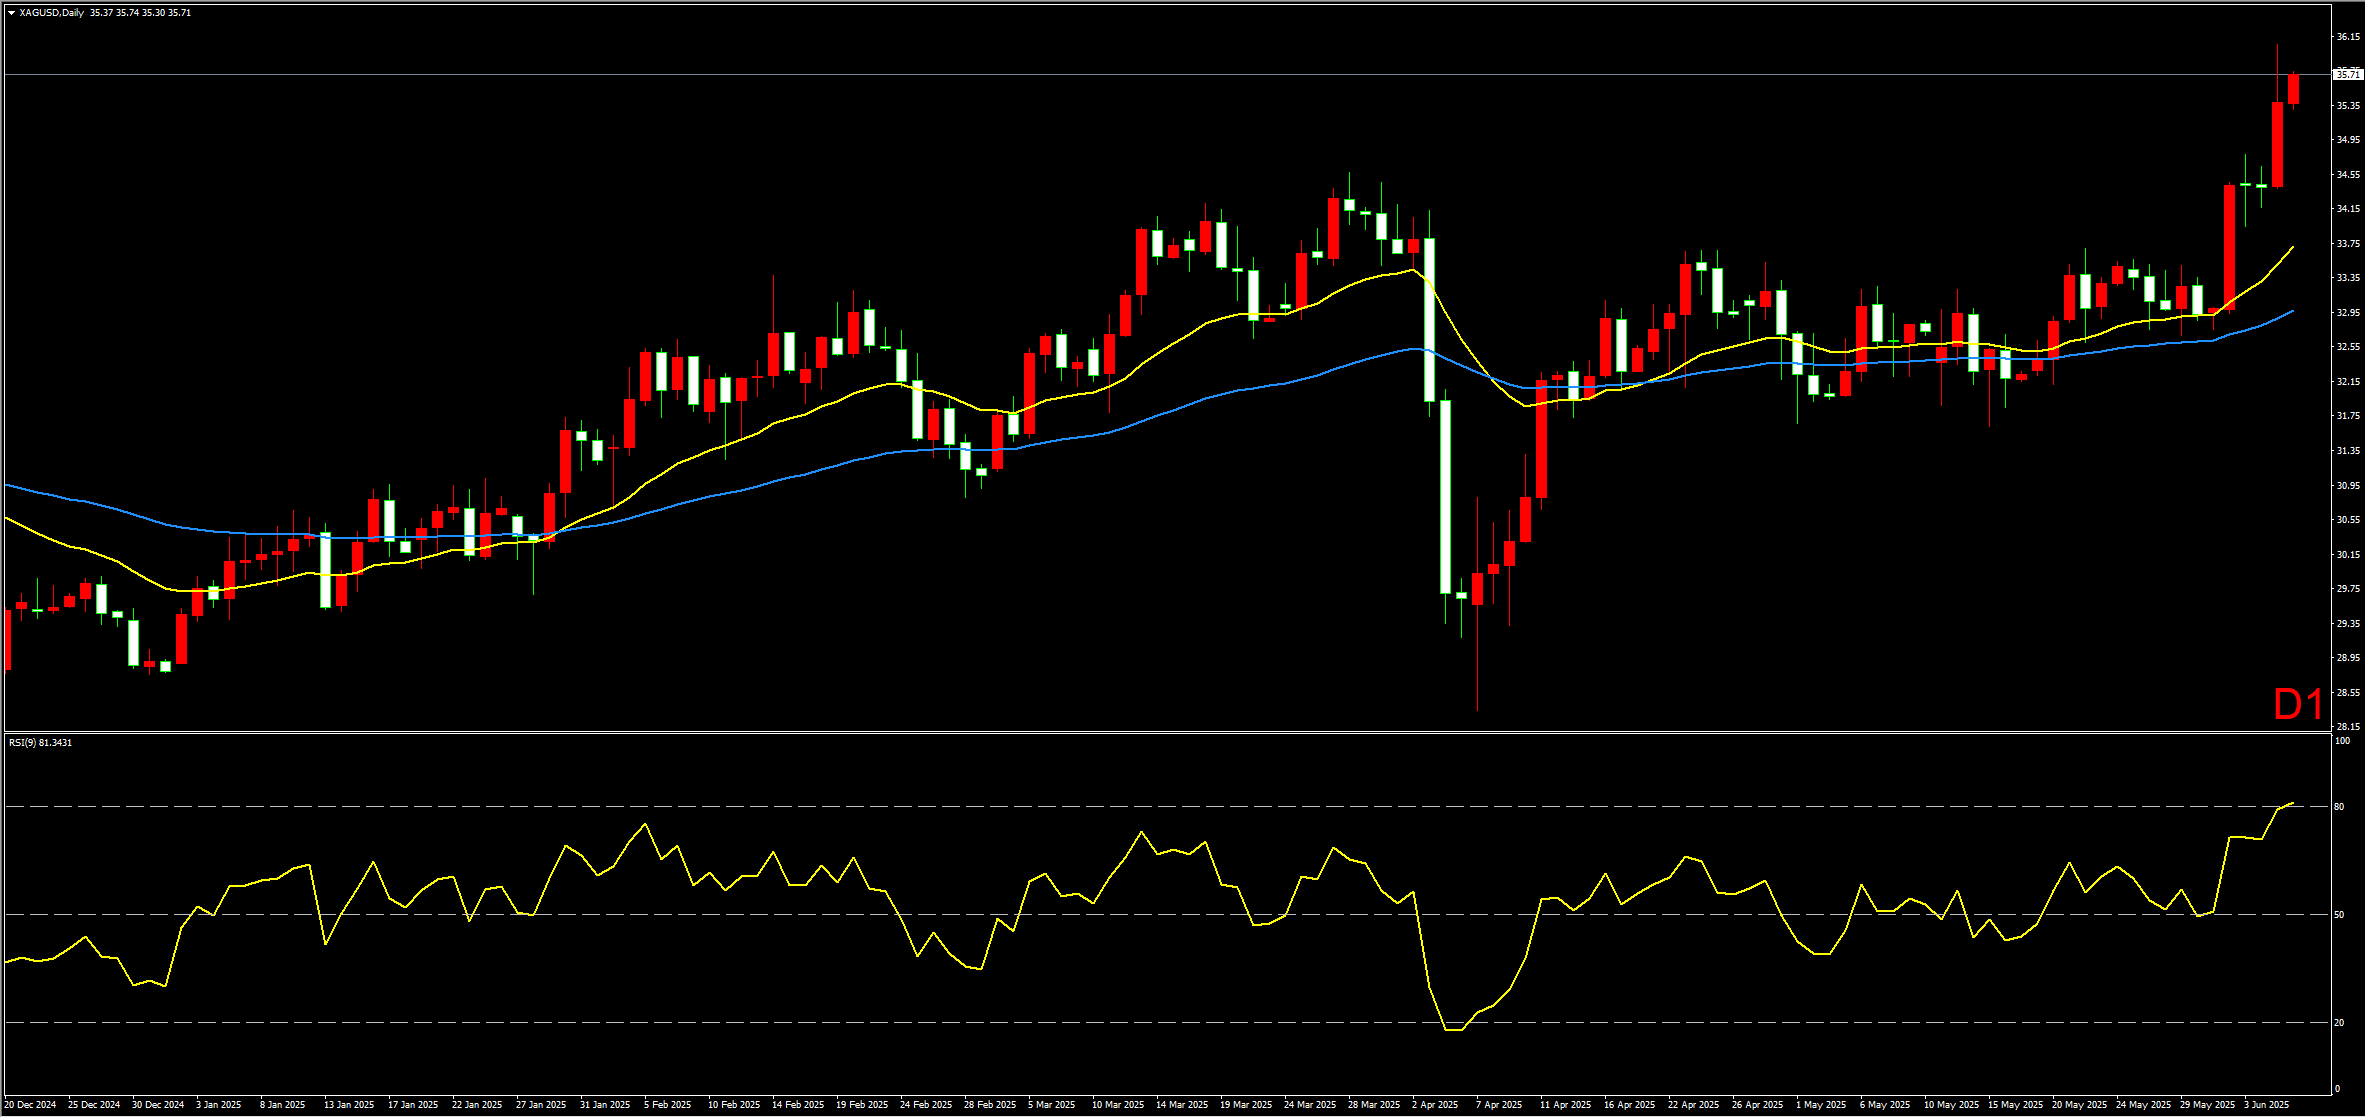The image size is (2365, 1118).
Task: Click the 32.15 price scale value
Action: (x=2348, y=381)
